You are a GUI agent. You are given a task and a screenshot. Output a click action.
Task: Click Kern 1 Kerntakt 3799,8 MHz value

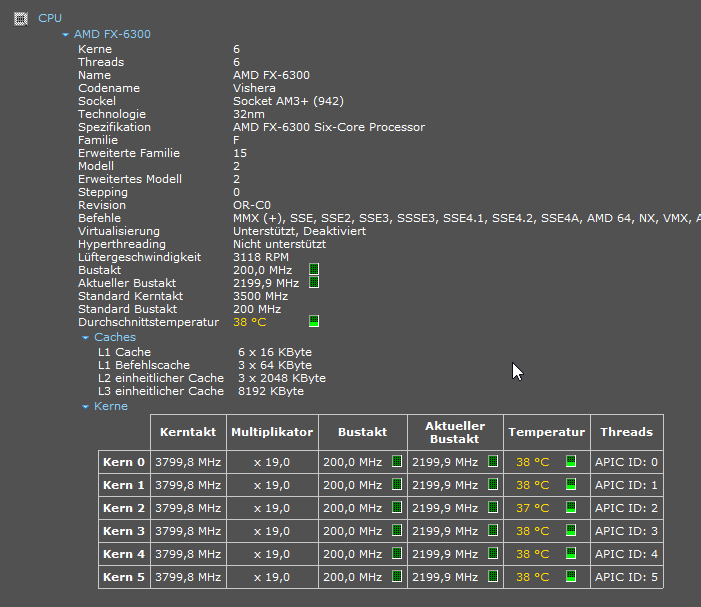(188, 485)
